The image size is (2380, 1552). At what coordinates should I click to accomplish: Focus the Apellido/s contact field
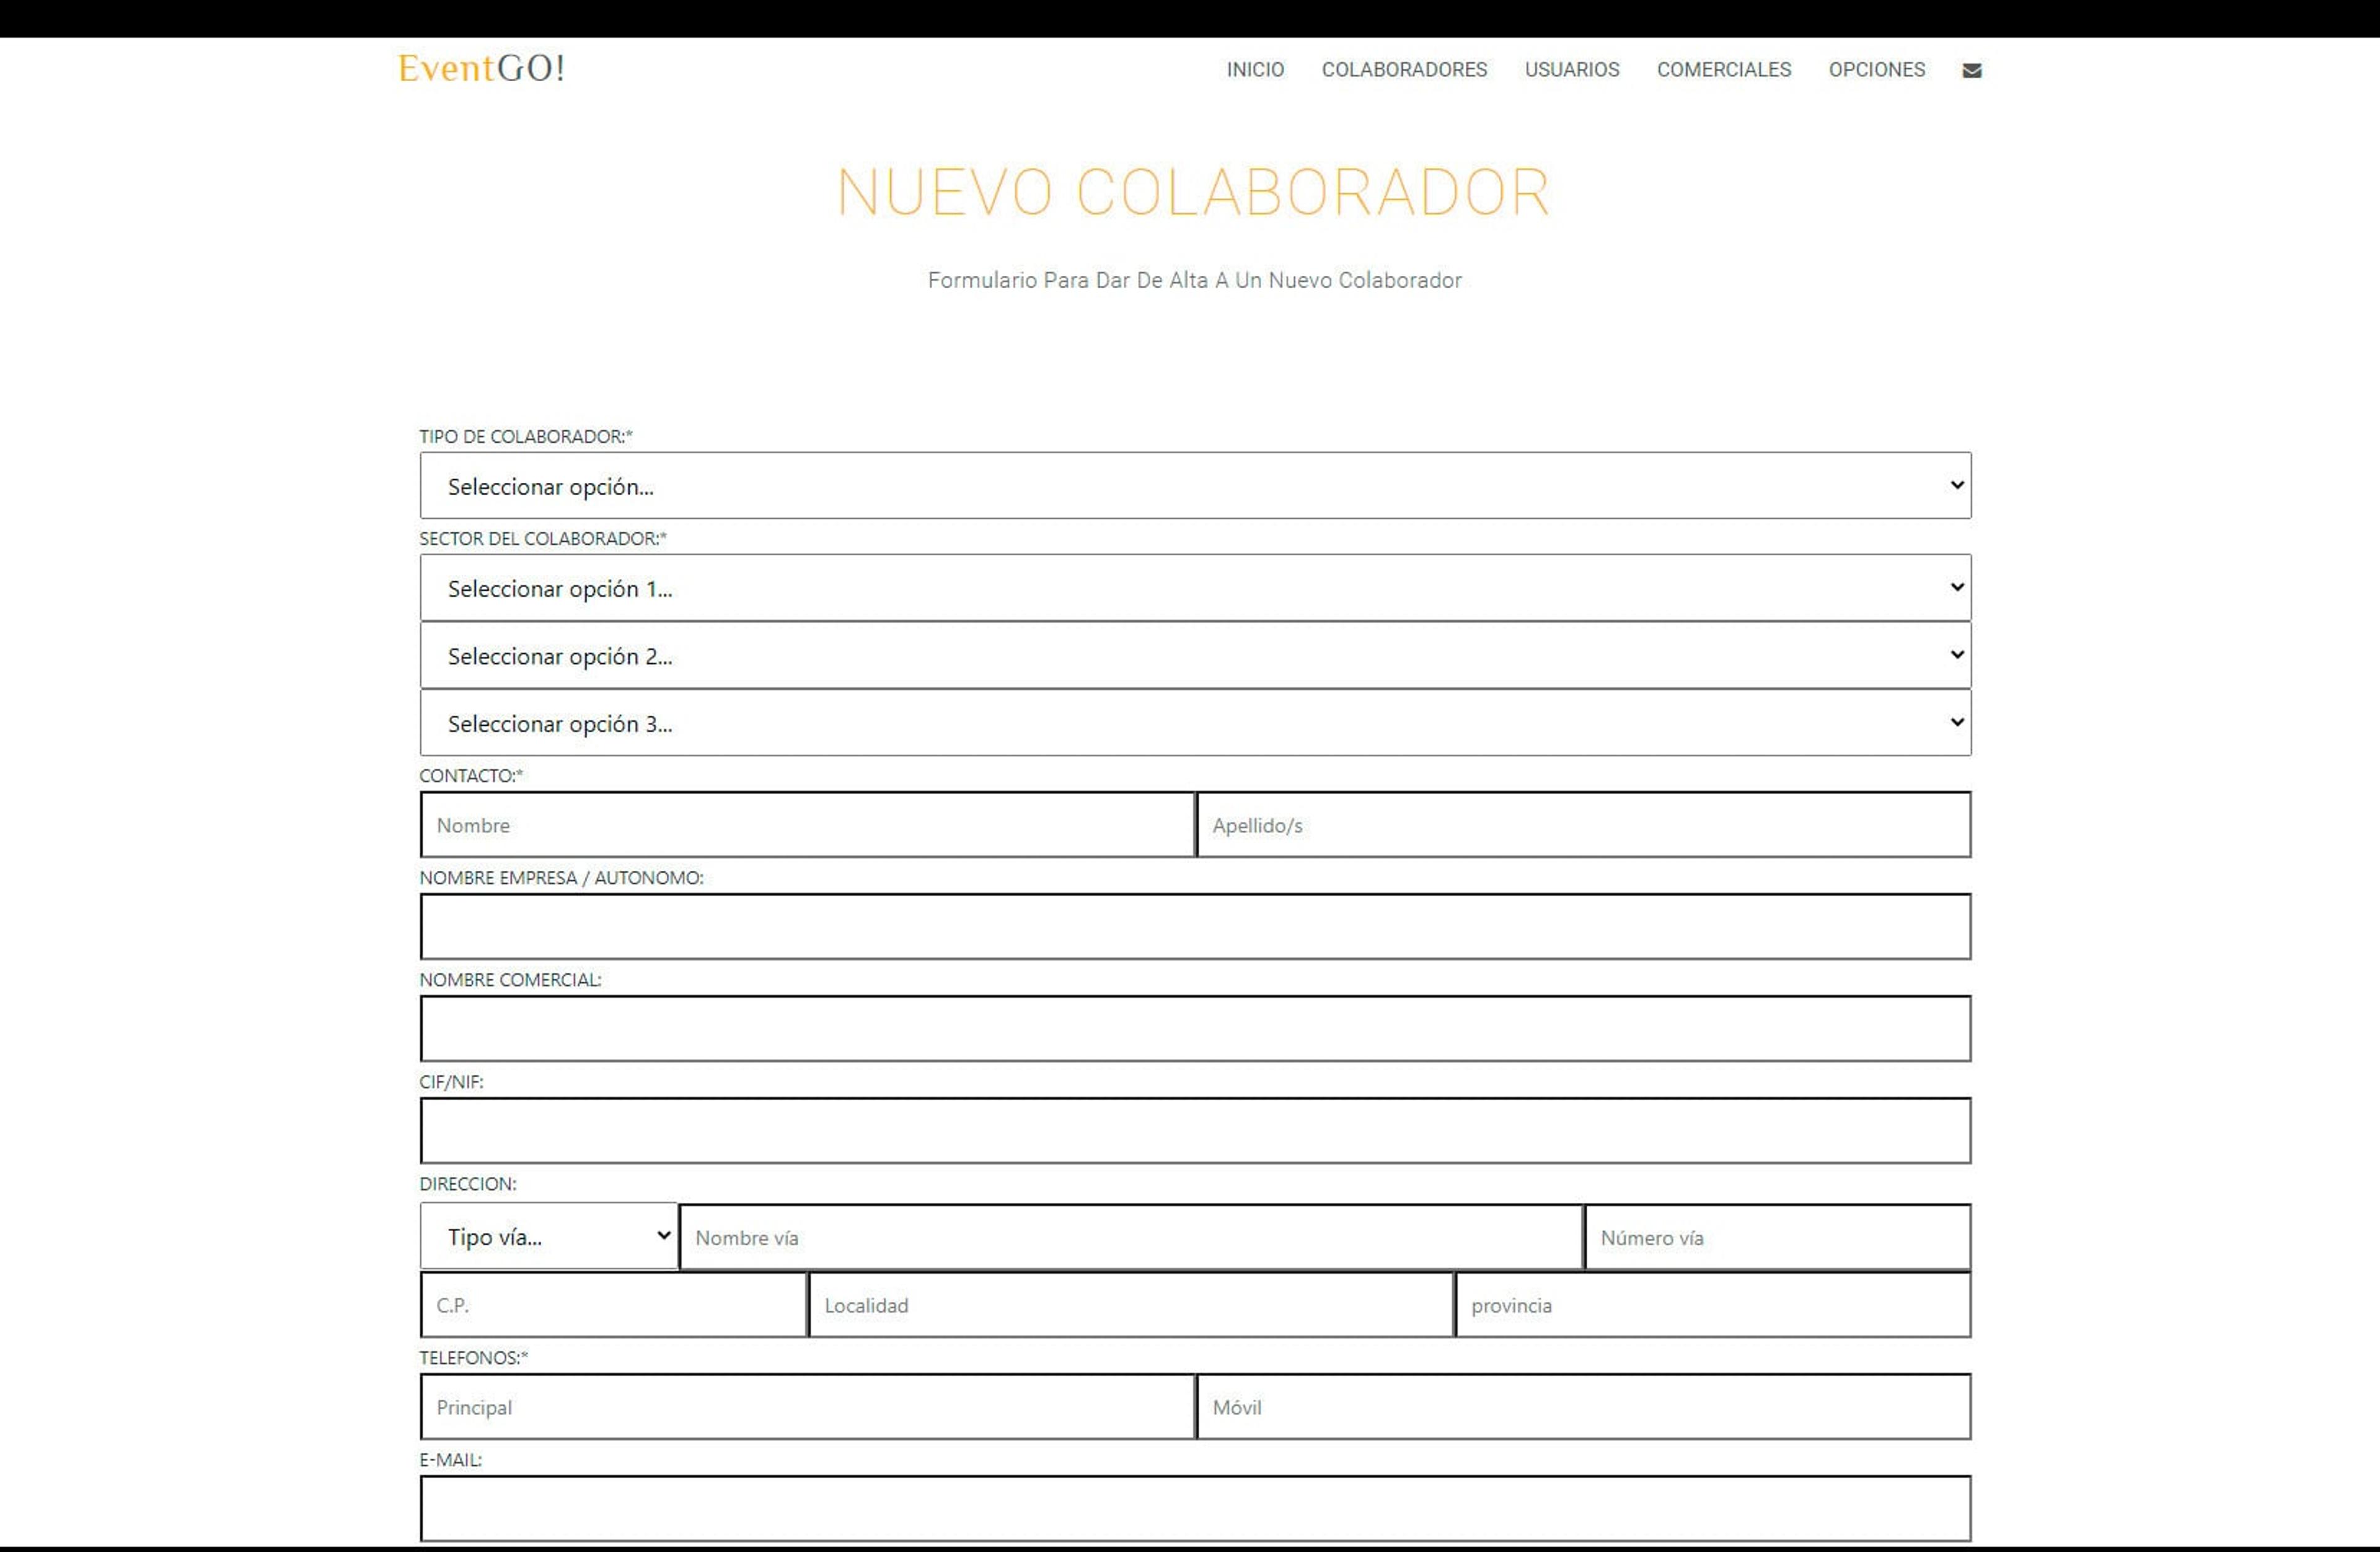[1584, 825]
